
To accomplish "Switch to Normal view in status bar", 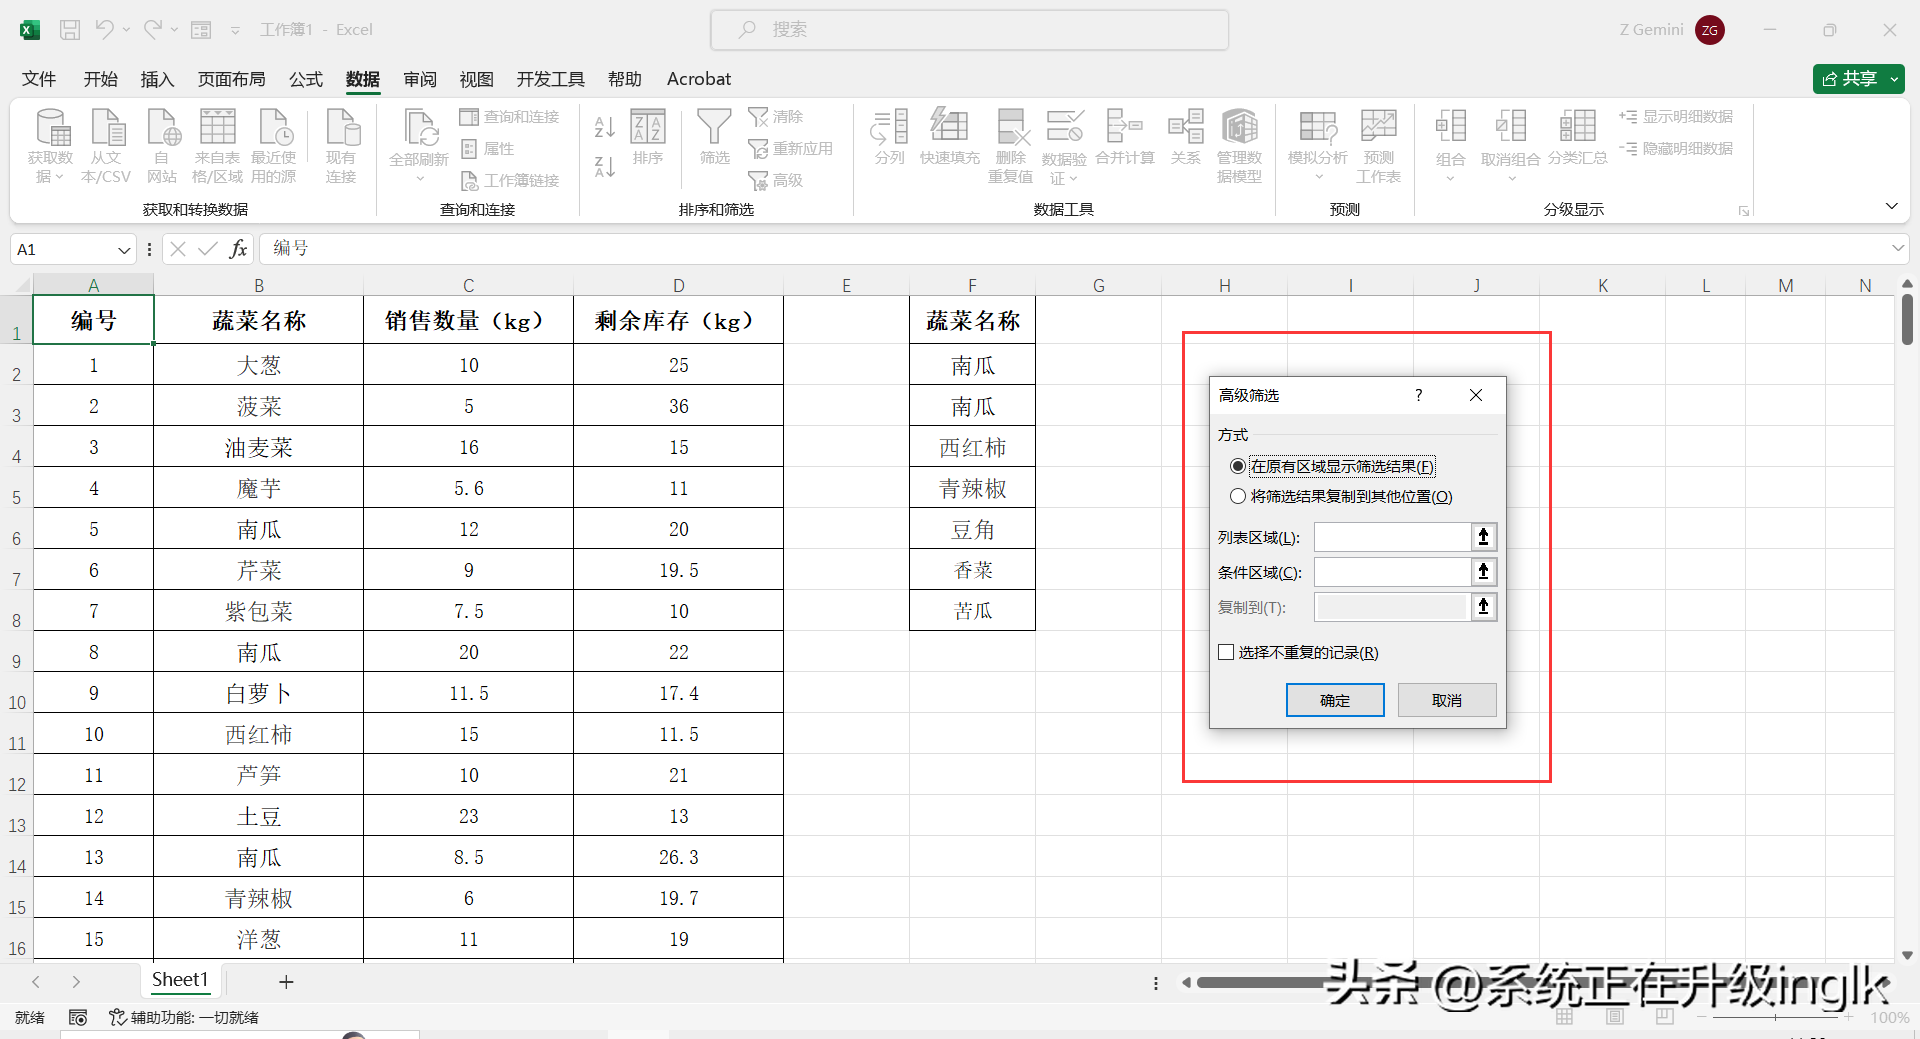I will click(x=1565, y=1017).
